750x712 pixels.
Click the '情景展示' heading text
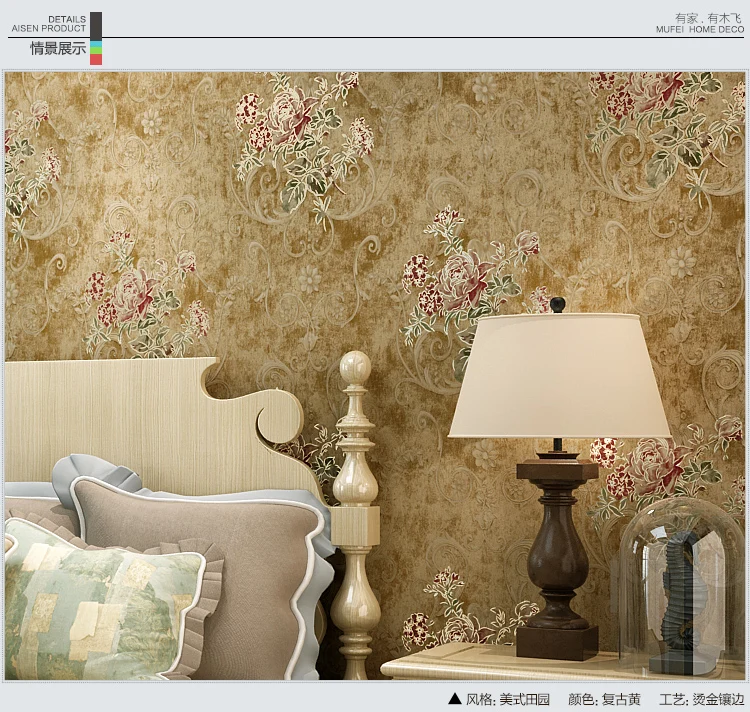point(58,48)
